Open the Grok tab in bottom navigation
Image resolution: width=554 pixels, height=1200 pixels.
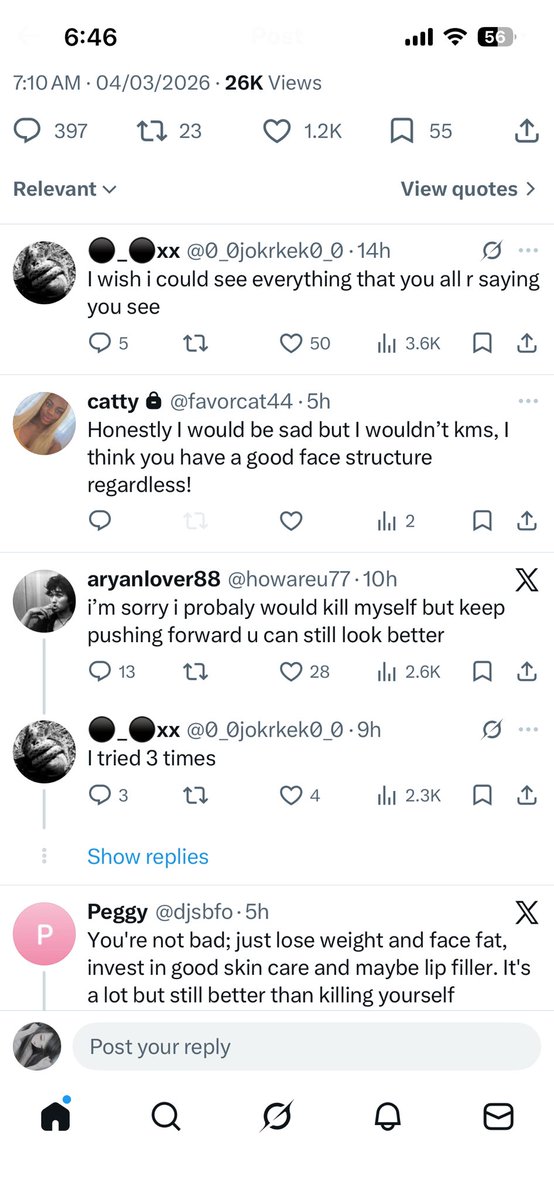coord(277,1116)
